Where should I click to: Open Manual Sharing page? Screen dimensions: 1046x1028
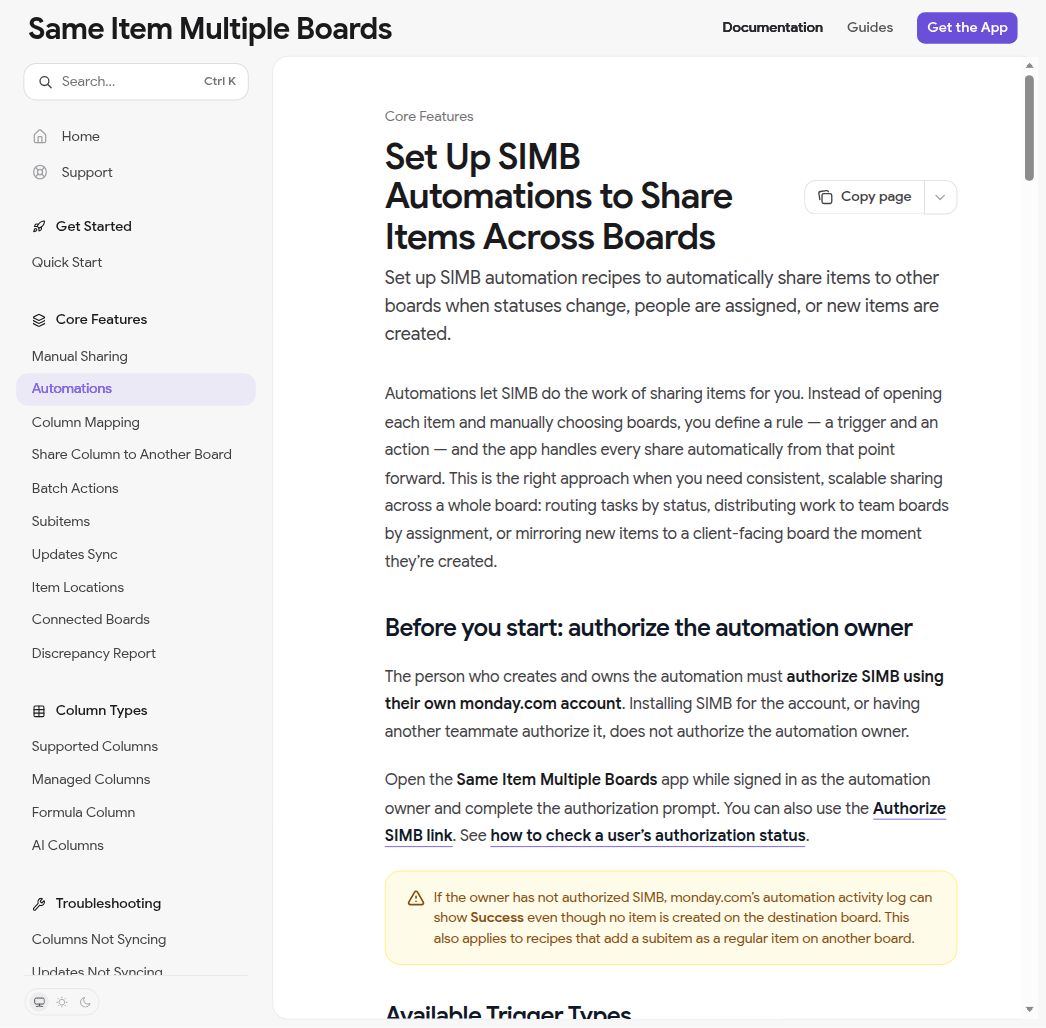(x=79, y=356)
